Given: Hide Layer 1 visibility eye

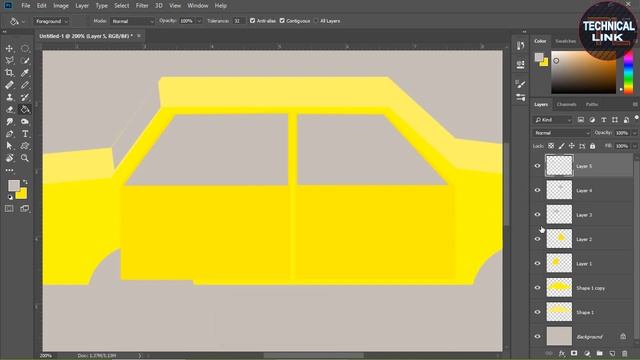Looking at the screenshot, I should pyautogui.click(x=537, y=264).
